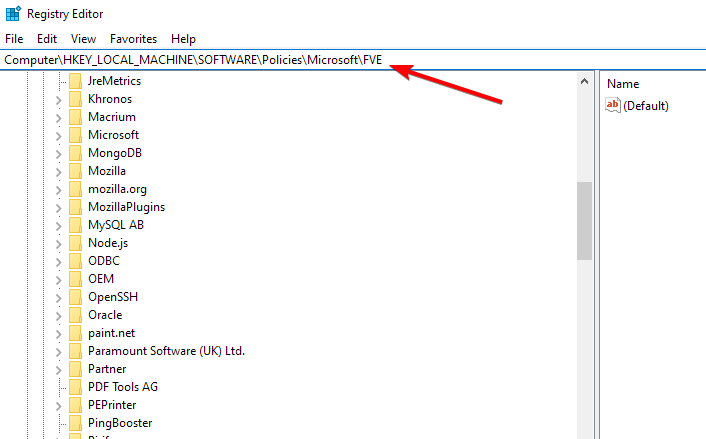Select the Khronos key label
The width and height of the screenshot is (706, 439).
[110, 99]
